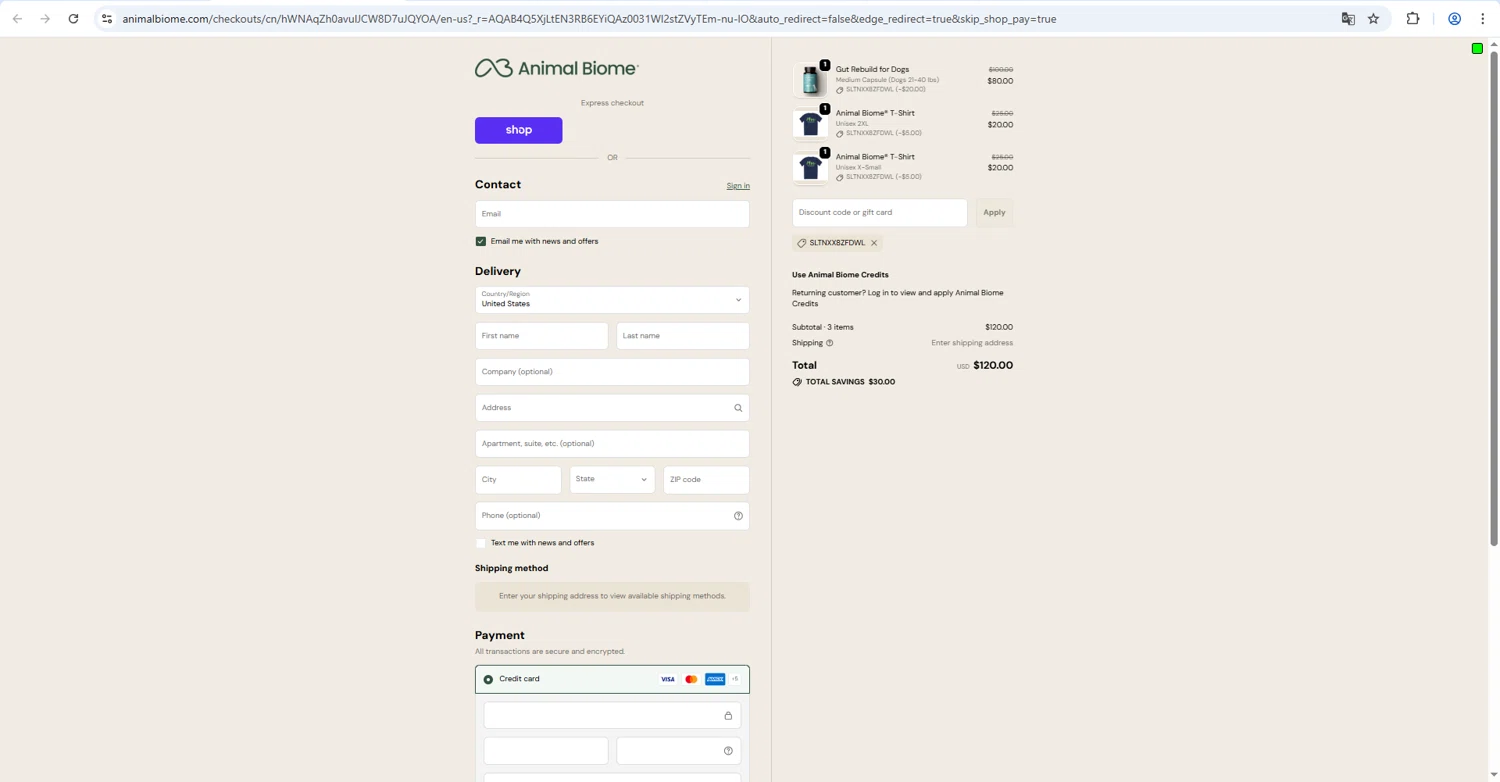
Task: Click the Unisex X-Small T-Shirt thumbnail
Action: point(810,168)
